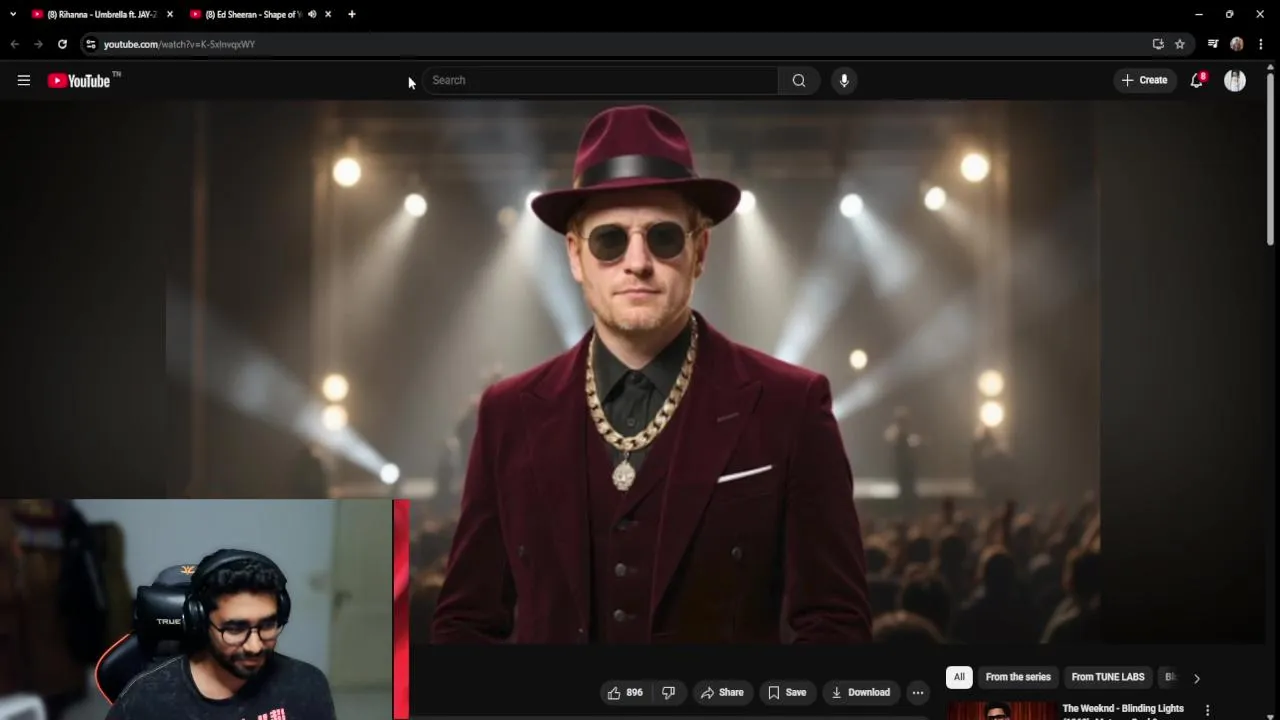The width and height of the screenshot is (1280, 720).
Task: Go back in browser history
Action: [14, 44]
